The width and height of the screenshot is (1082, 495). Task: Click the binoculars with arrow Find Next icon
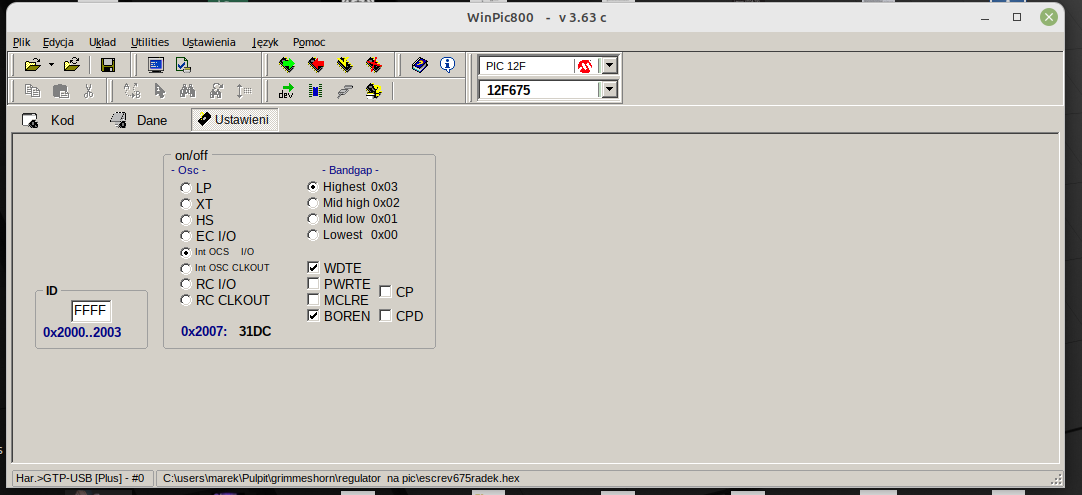click(x=216, y=90)
